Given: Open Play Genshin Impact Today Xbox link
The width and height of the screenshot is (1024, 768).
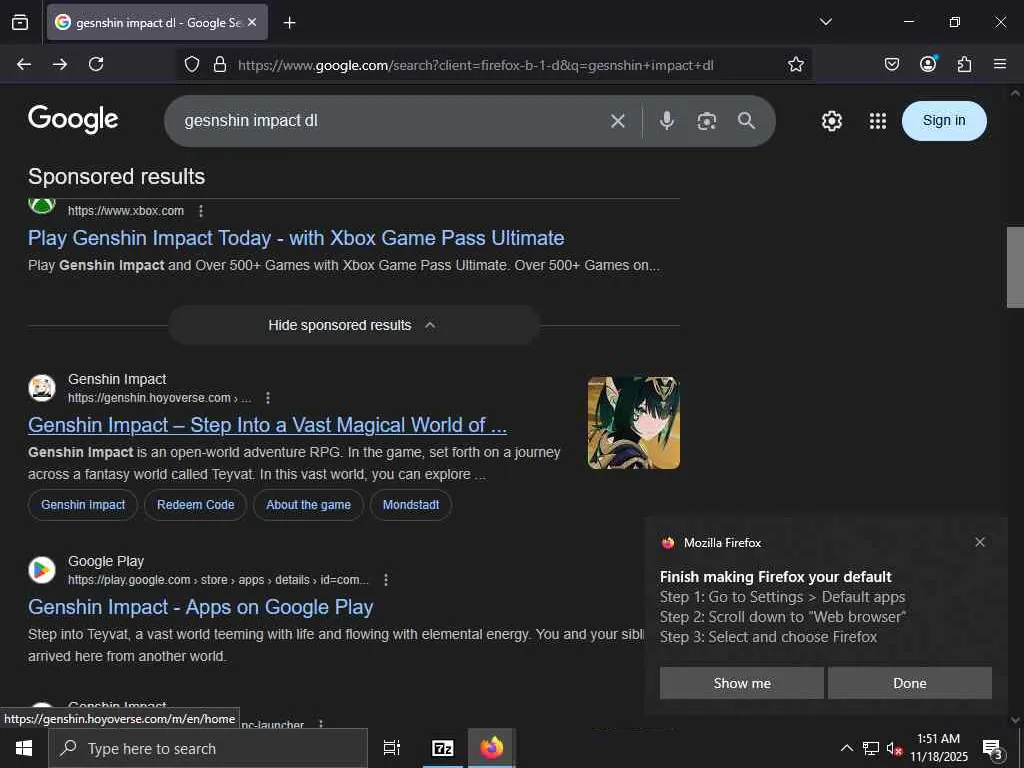Looking at the screenshot, I should click(x=296, y=238).
